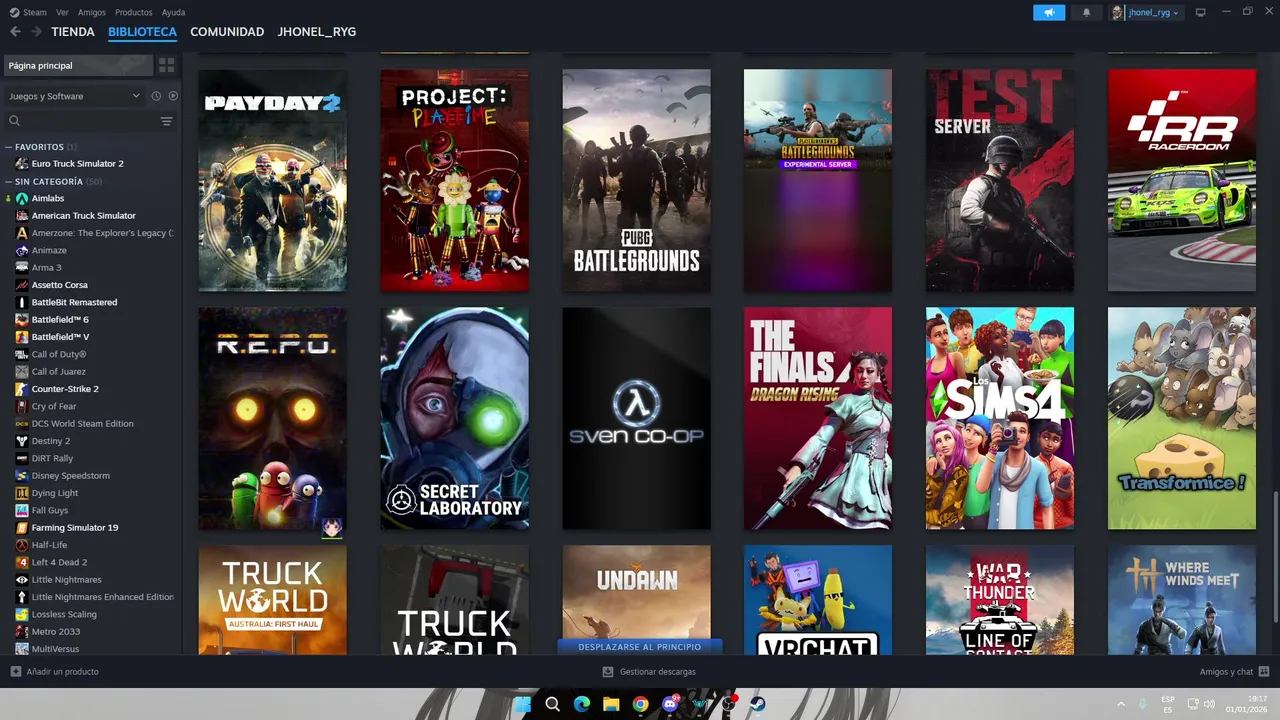The height and width of the screenshot is (720, 1280).
Task: Click the Steam taskbar icon
Action: pos(758,704)
